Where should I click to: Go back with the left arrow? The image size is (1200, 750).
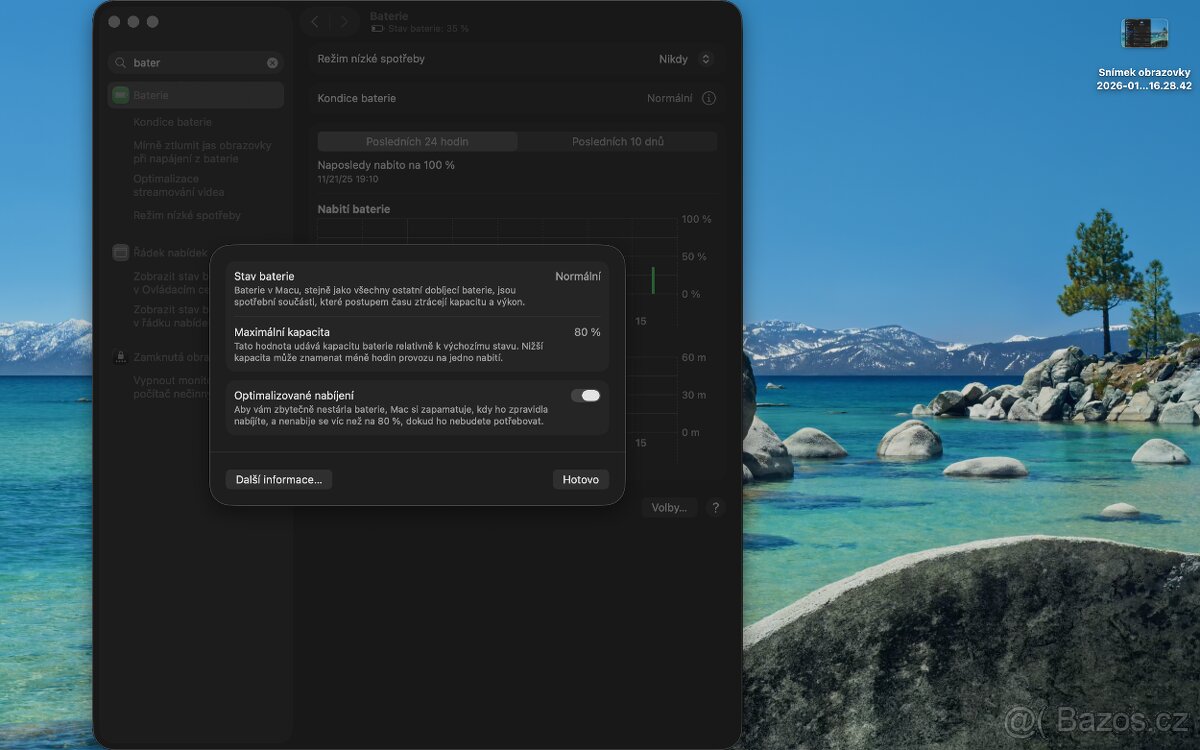315,22
